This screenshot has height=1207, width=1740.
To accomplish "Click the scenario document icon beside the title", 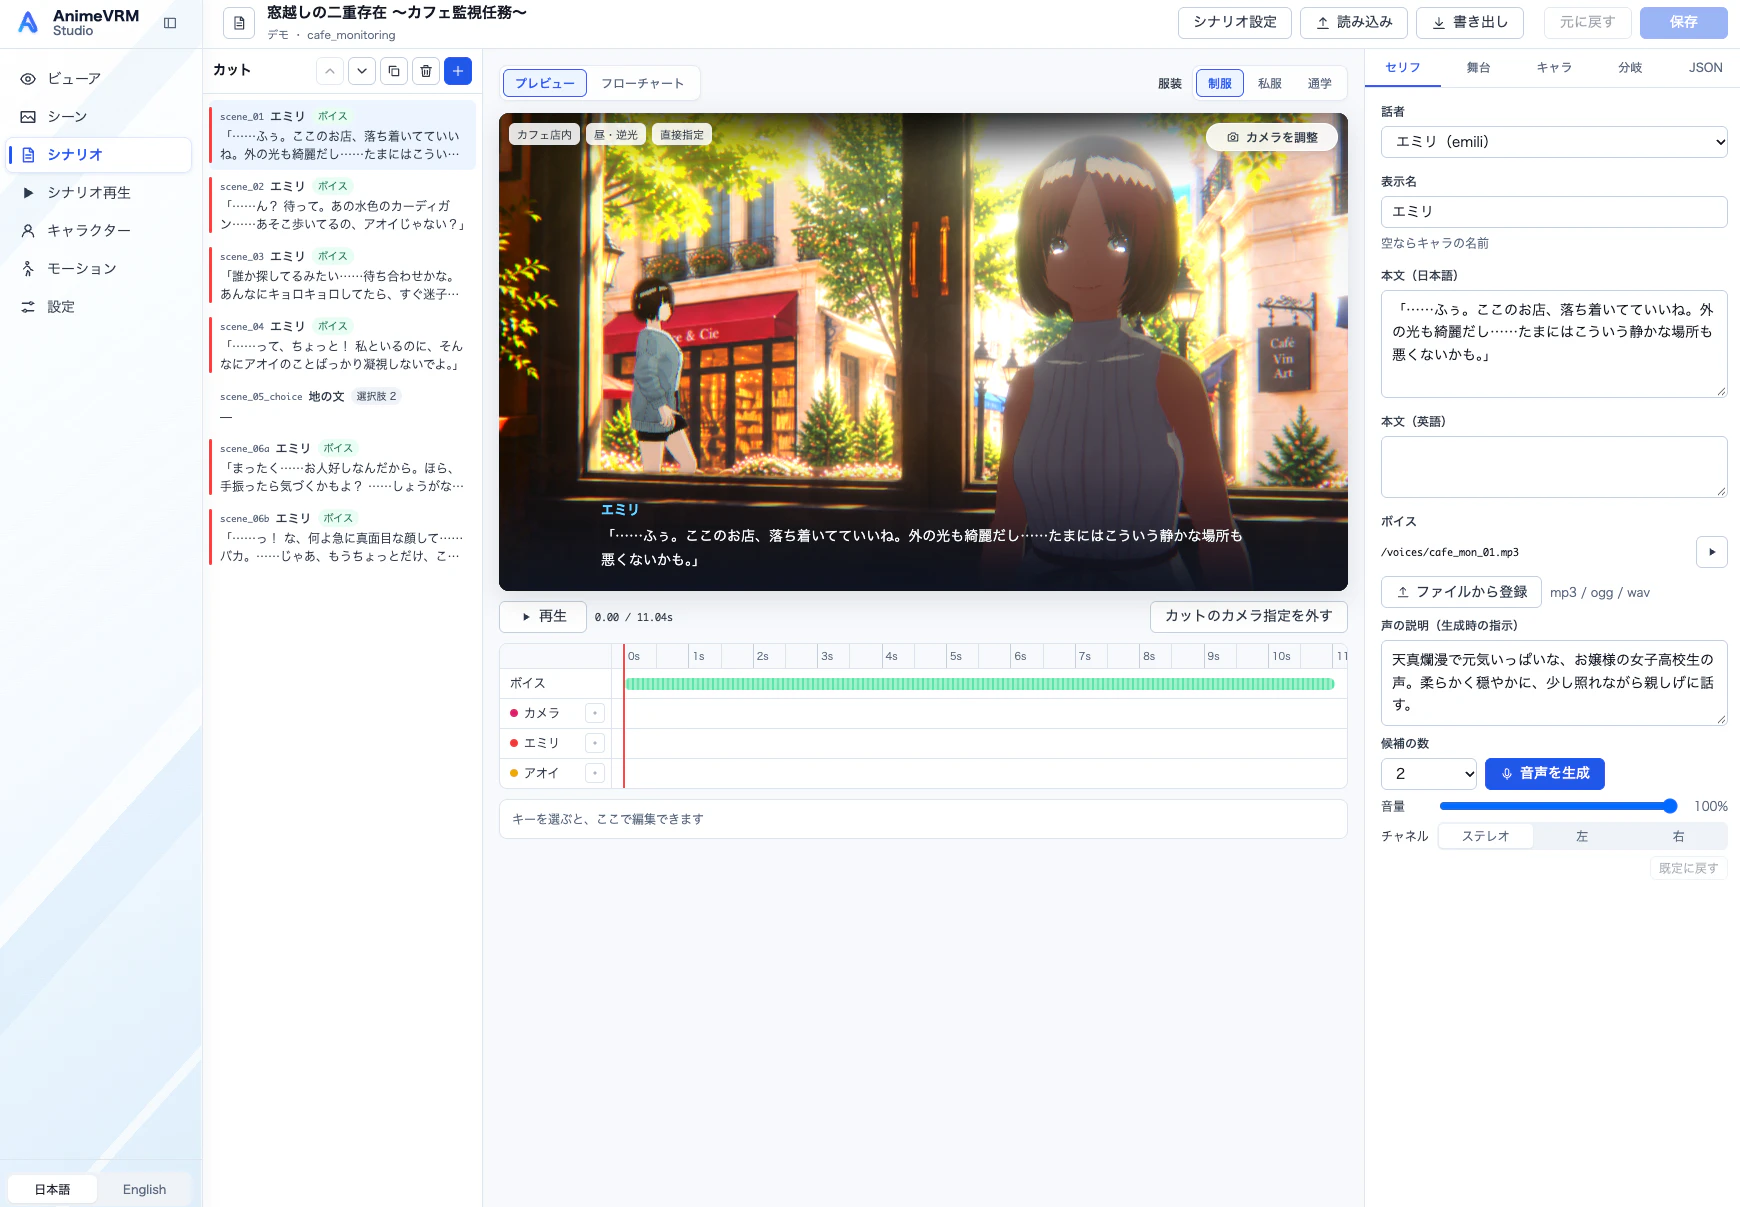I will point(239,23).
